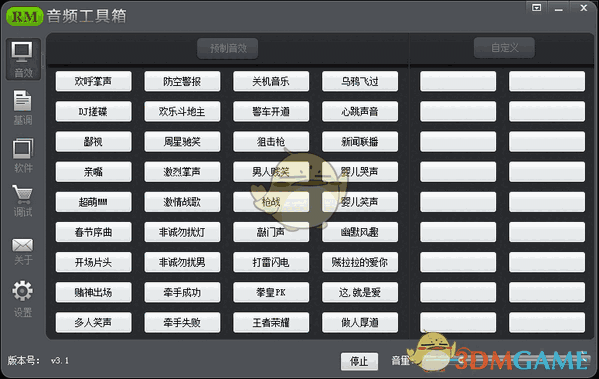Click the 超萌 sound button

click(x=94, y=202)
